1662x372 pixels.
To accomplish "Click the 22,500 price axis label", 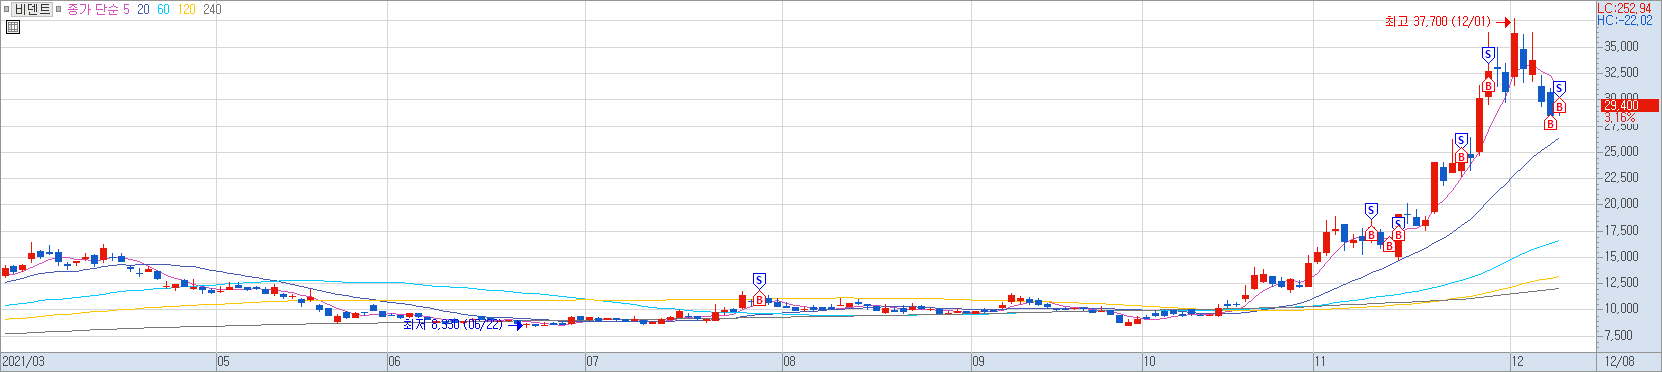I will pyautogui.click(x=1620, y=177).
